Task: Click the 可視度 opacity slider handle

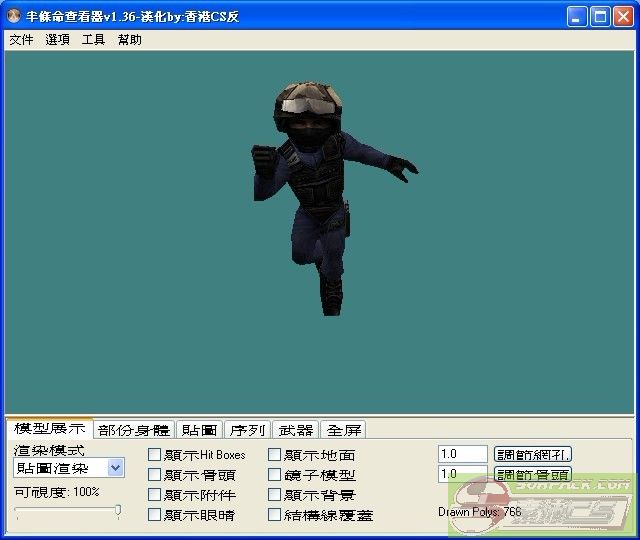Action: (x=118, y=511)
